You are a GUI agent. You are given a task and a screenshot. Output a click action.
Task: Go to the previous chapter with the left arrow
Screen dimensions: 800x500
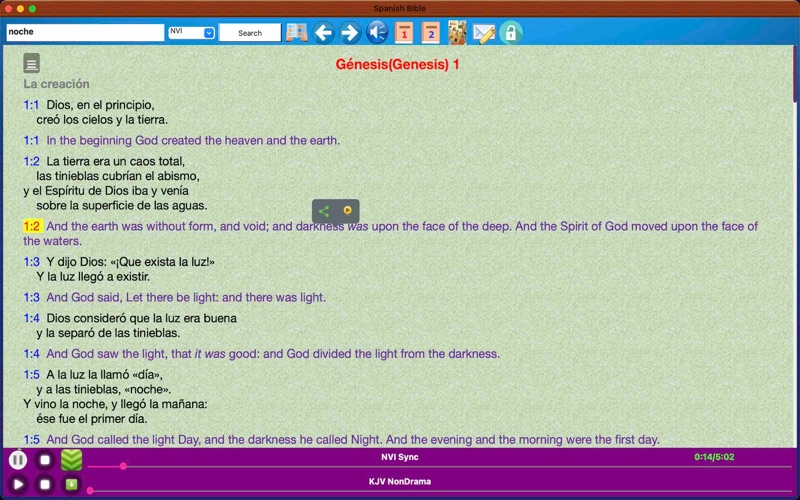click(323, 33)
